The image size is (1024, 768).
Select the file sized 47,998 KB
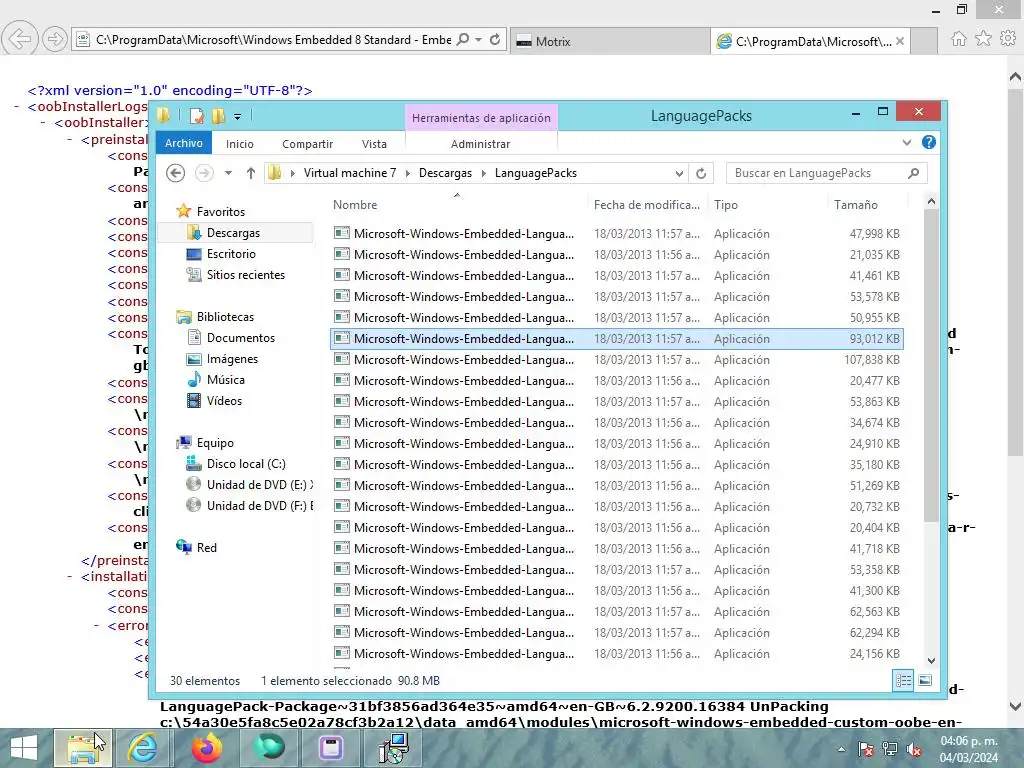click(616, 234)
